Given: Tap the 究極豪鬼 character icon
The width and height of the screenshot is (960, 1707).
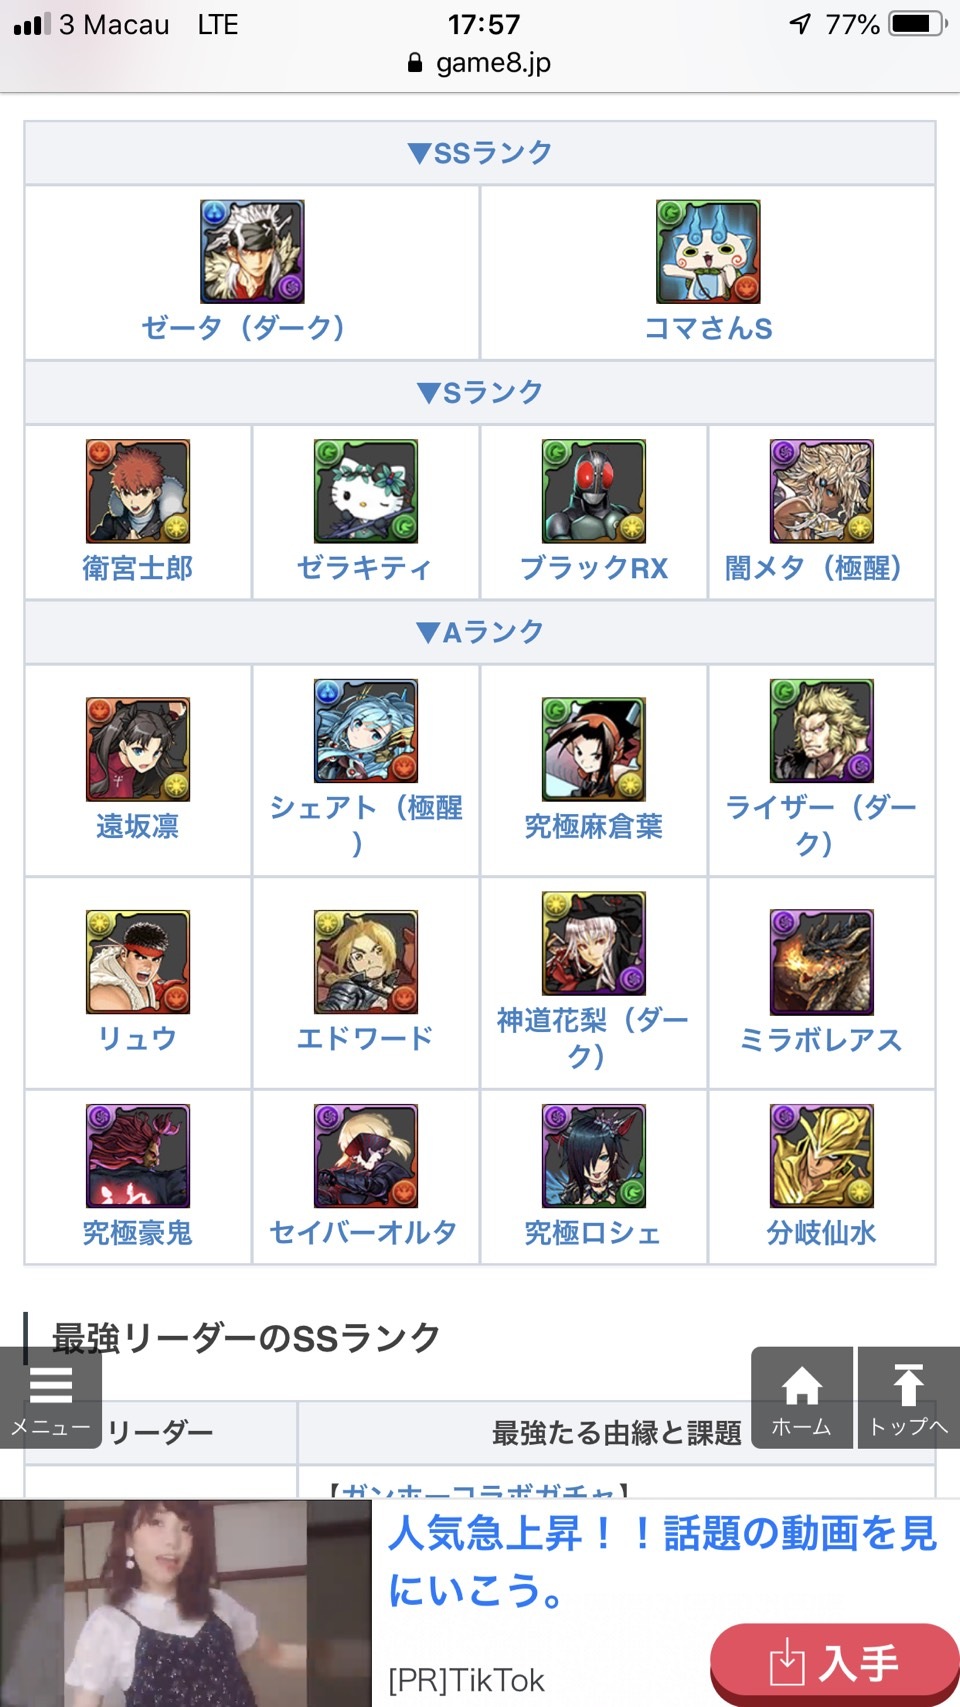Looking at the screenshot, I should pos(138,1156).
